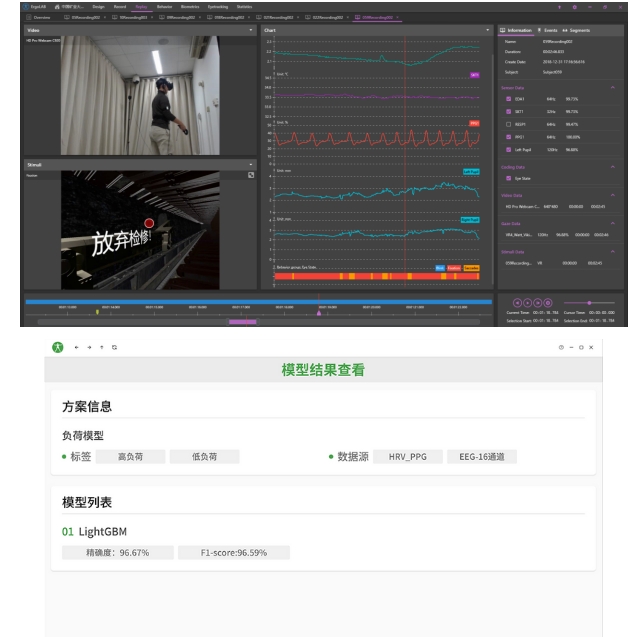
Task: Open the Behavior menu tab
Action: [x=164, y=7]
